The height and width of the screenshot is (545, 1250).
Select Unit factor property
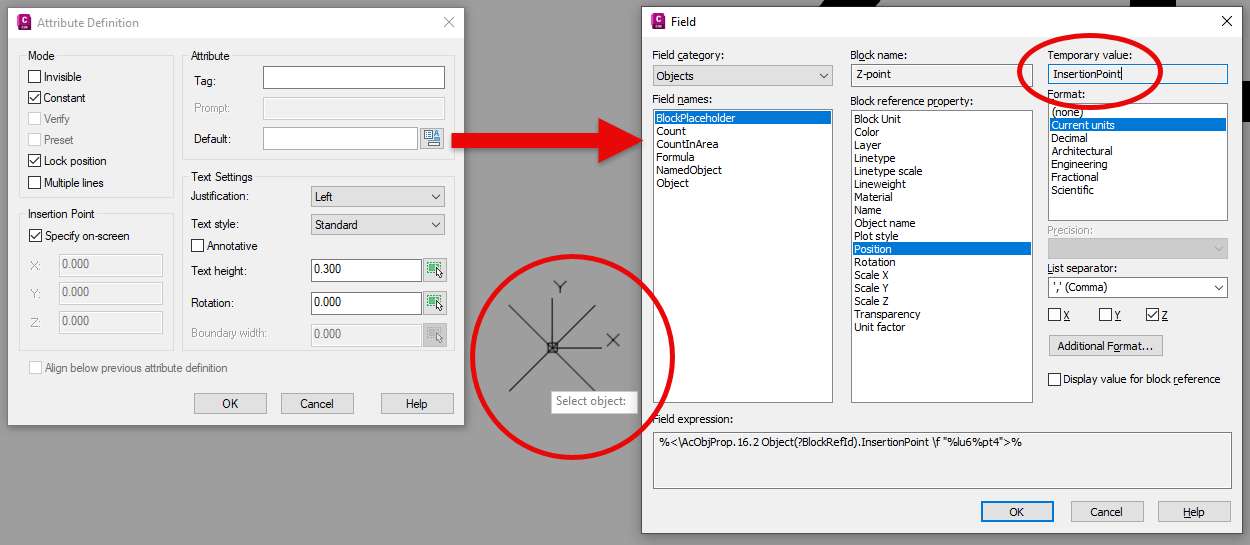point(878,327)
